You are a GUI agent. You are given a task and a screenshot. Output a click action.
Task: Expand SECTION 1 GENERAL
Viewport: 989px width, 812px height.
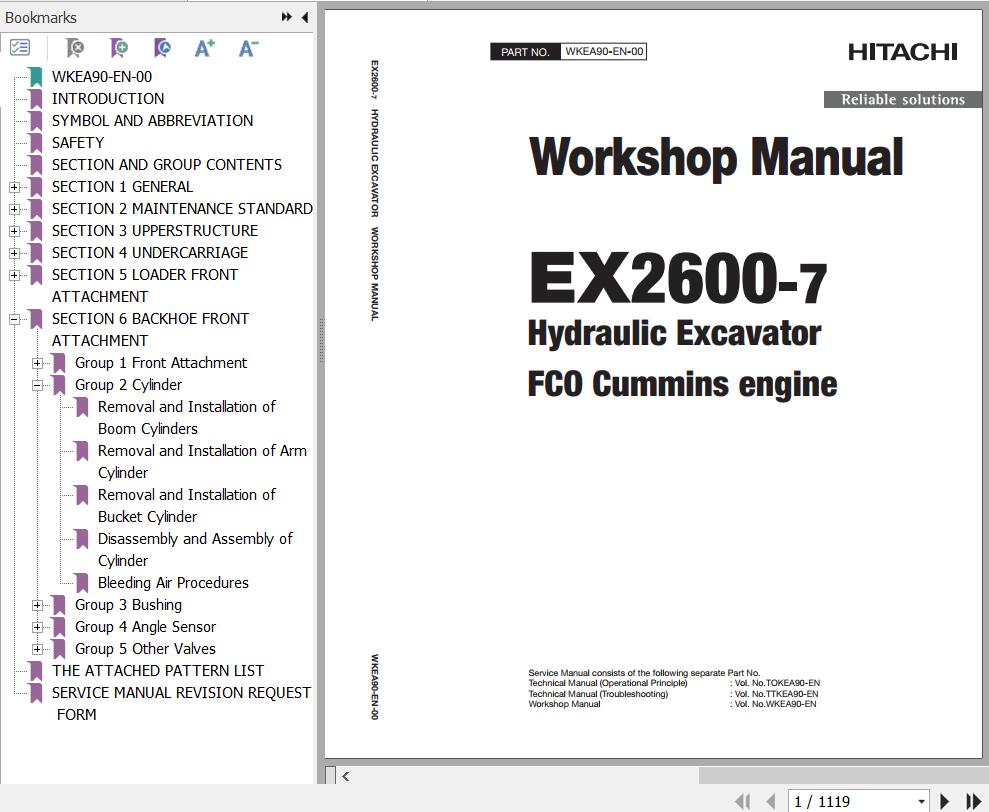(15, 187)
